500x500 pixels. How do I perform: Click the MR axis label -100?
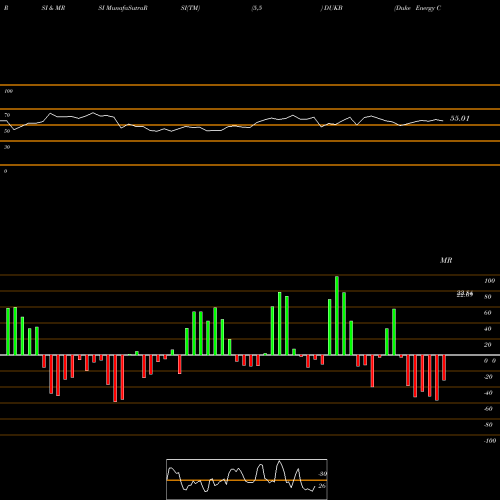[489, 441]
